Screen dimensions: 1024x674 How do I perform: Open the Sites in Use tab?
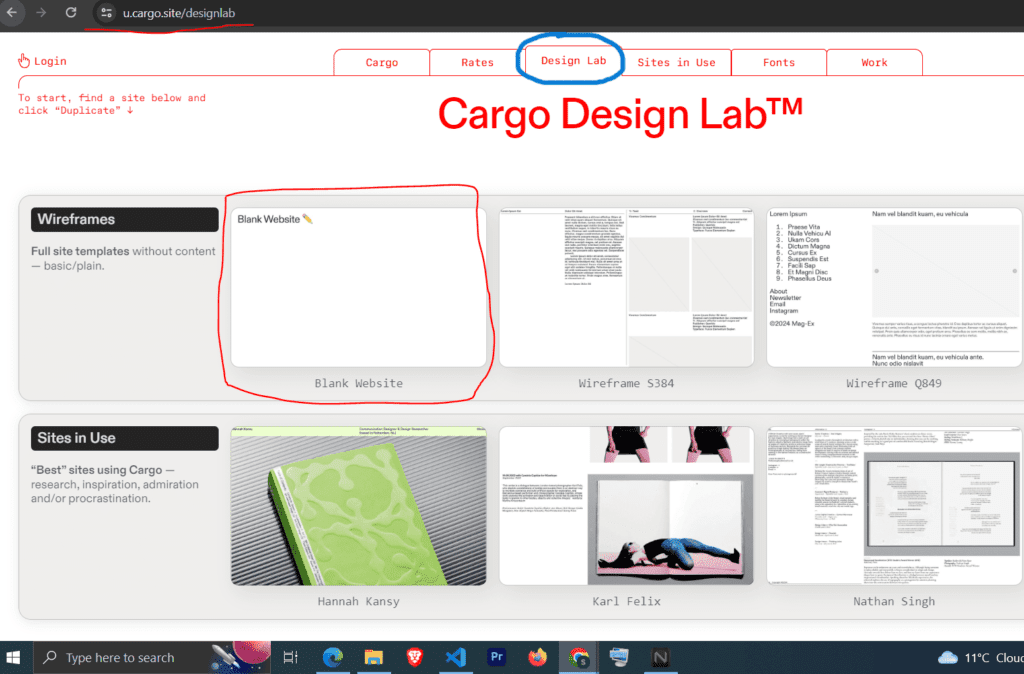(x=677, y=61)
